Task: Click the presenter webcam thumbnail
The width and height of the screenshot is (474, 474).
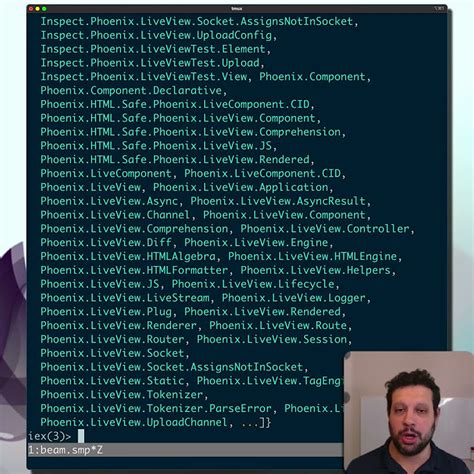Action: click(409, 412)
